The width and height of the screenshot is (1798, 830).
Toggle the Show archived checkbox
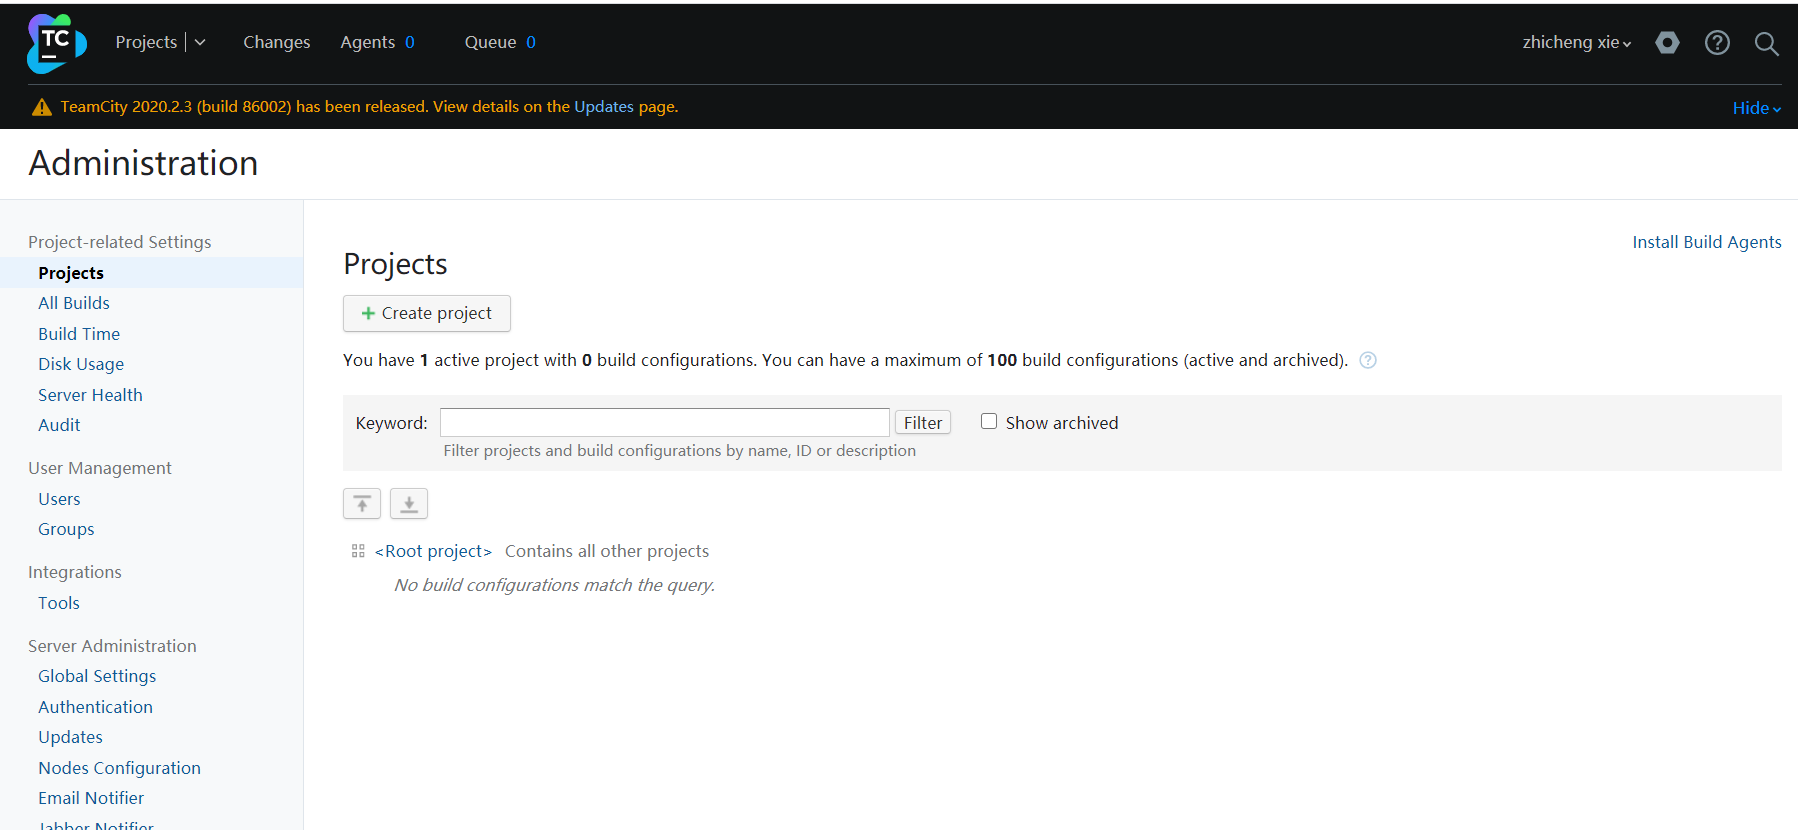[x=989, y=421]
